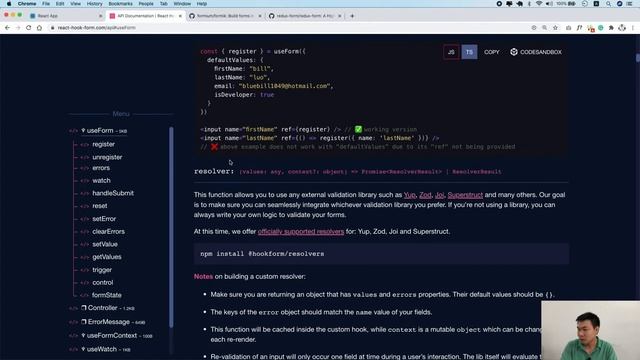Bookmark this page with the star icon
The width and height of the screenshot is (640, 360).
[556, 28]
